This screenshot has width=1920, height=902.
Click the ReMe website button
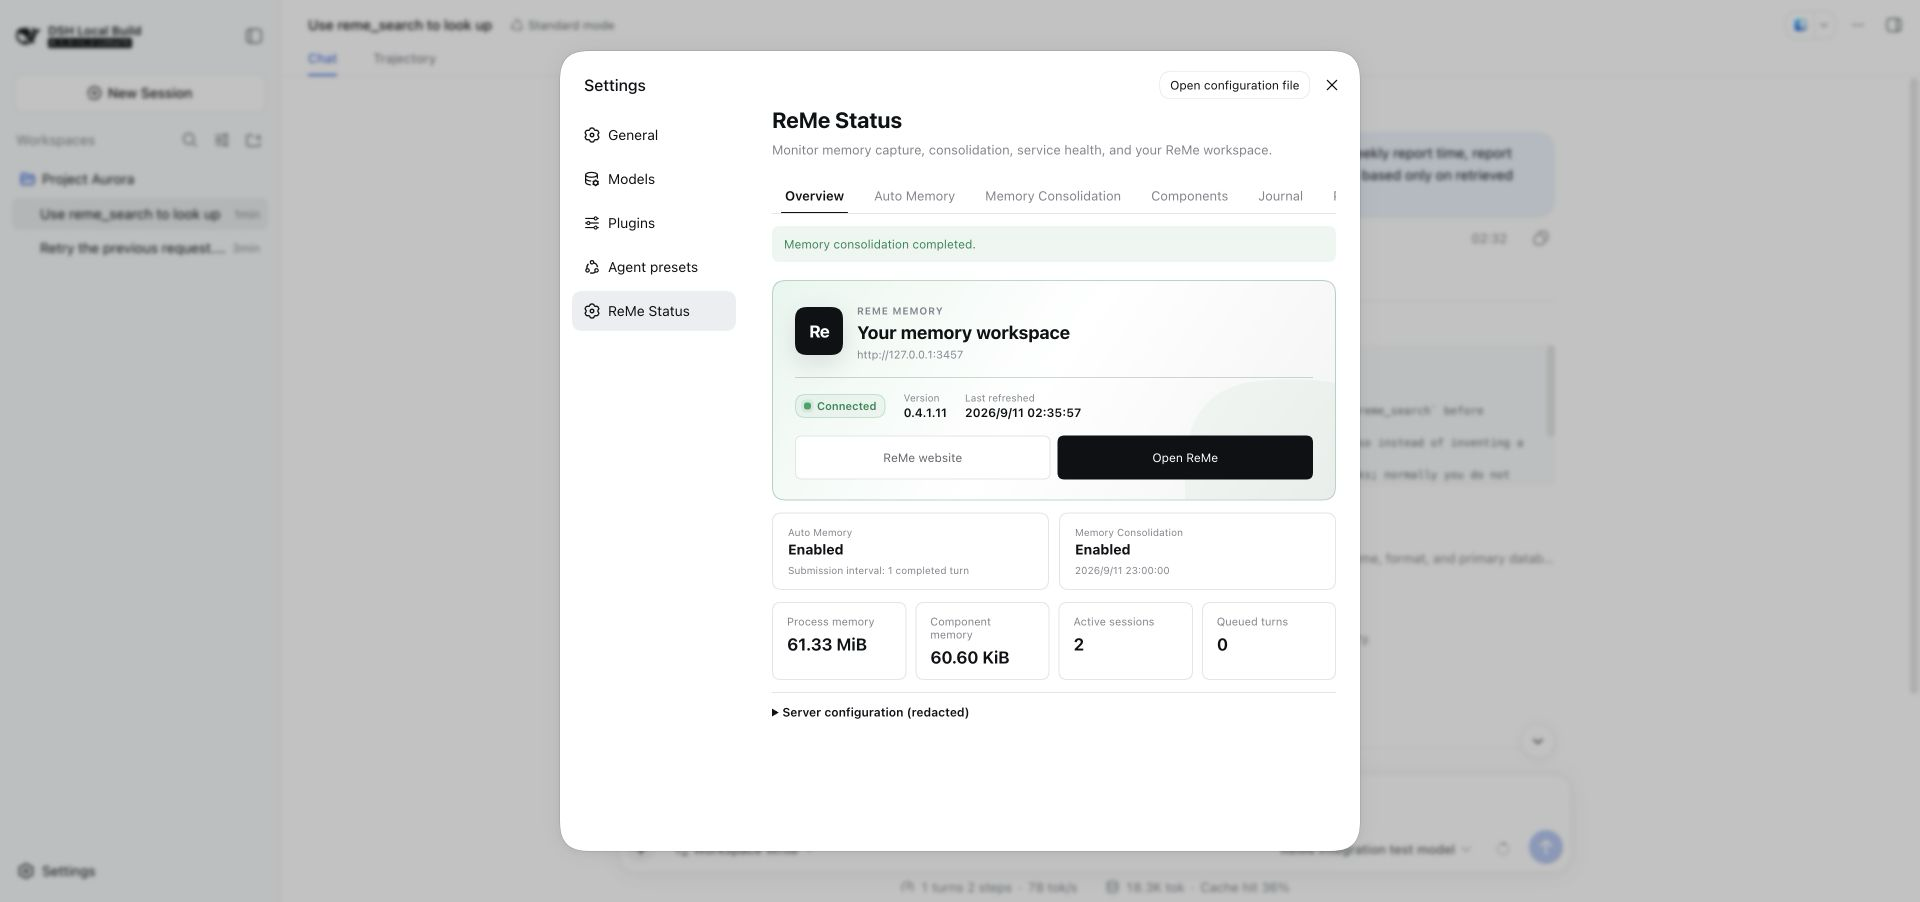[x=922, y=458]
